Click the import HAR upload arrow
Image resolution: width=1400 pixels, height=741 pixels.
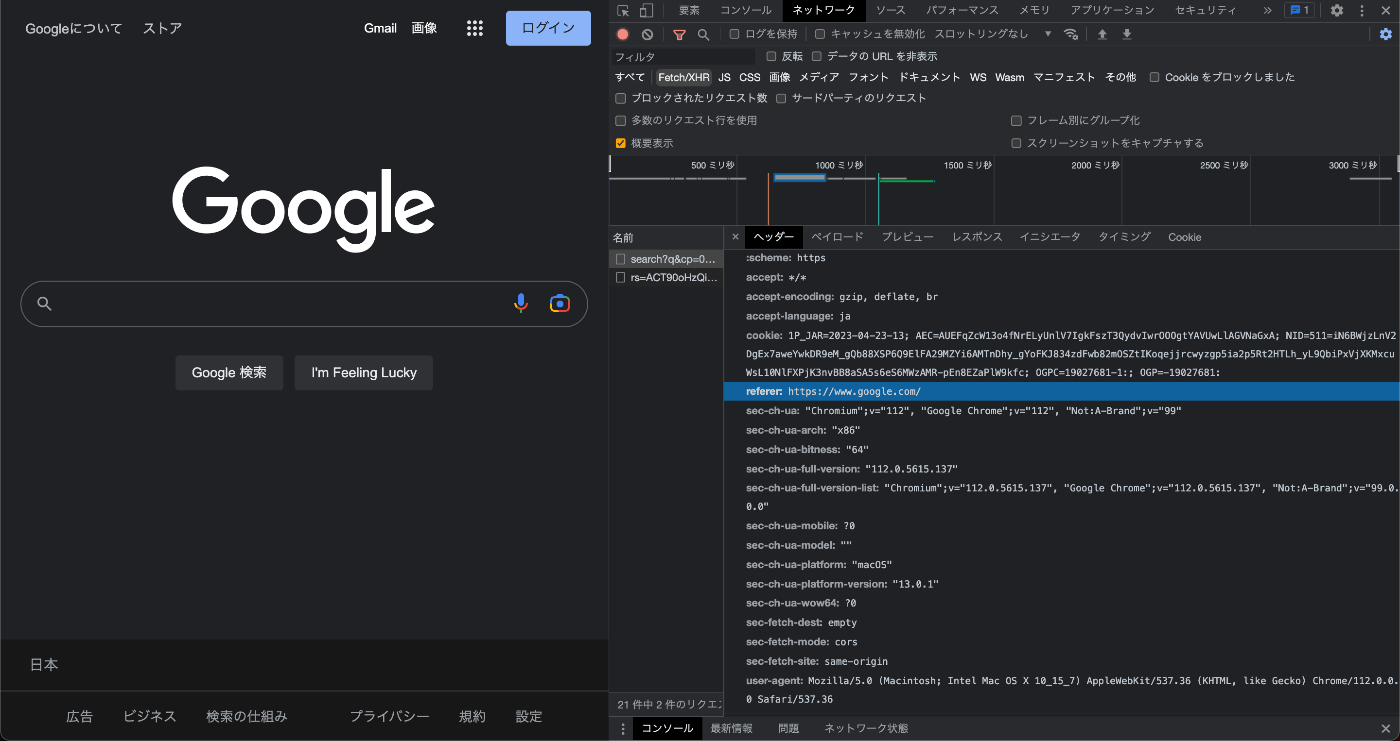1102,34
